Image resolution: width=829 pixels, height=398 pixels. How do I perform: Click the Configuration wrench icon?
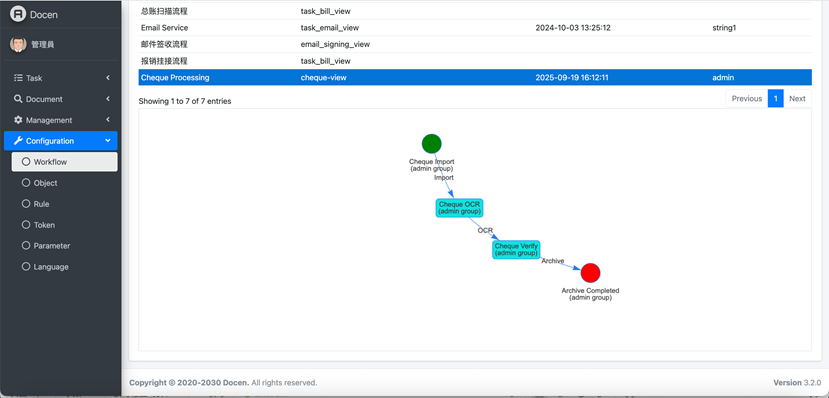(x=19, y=141)
